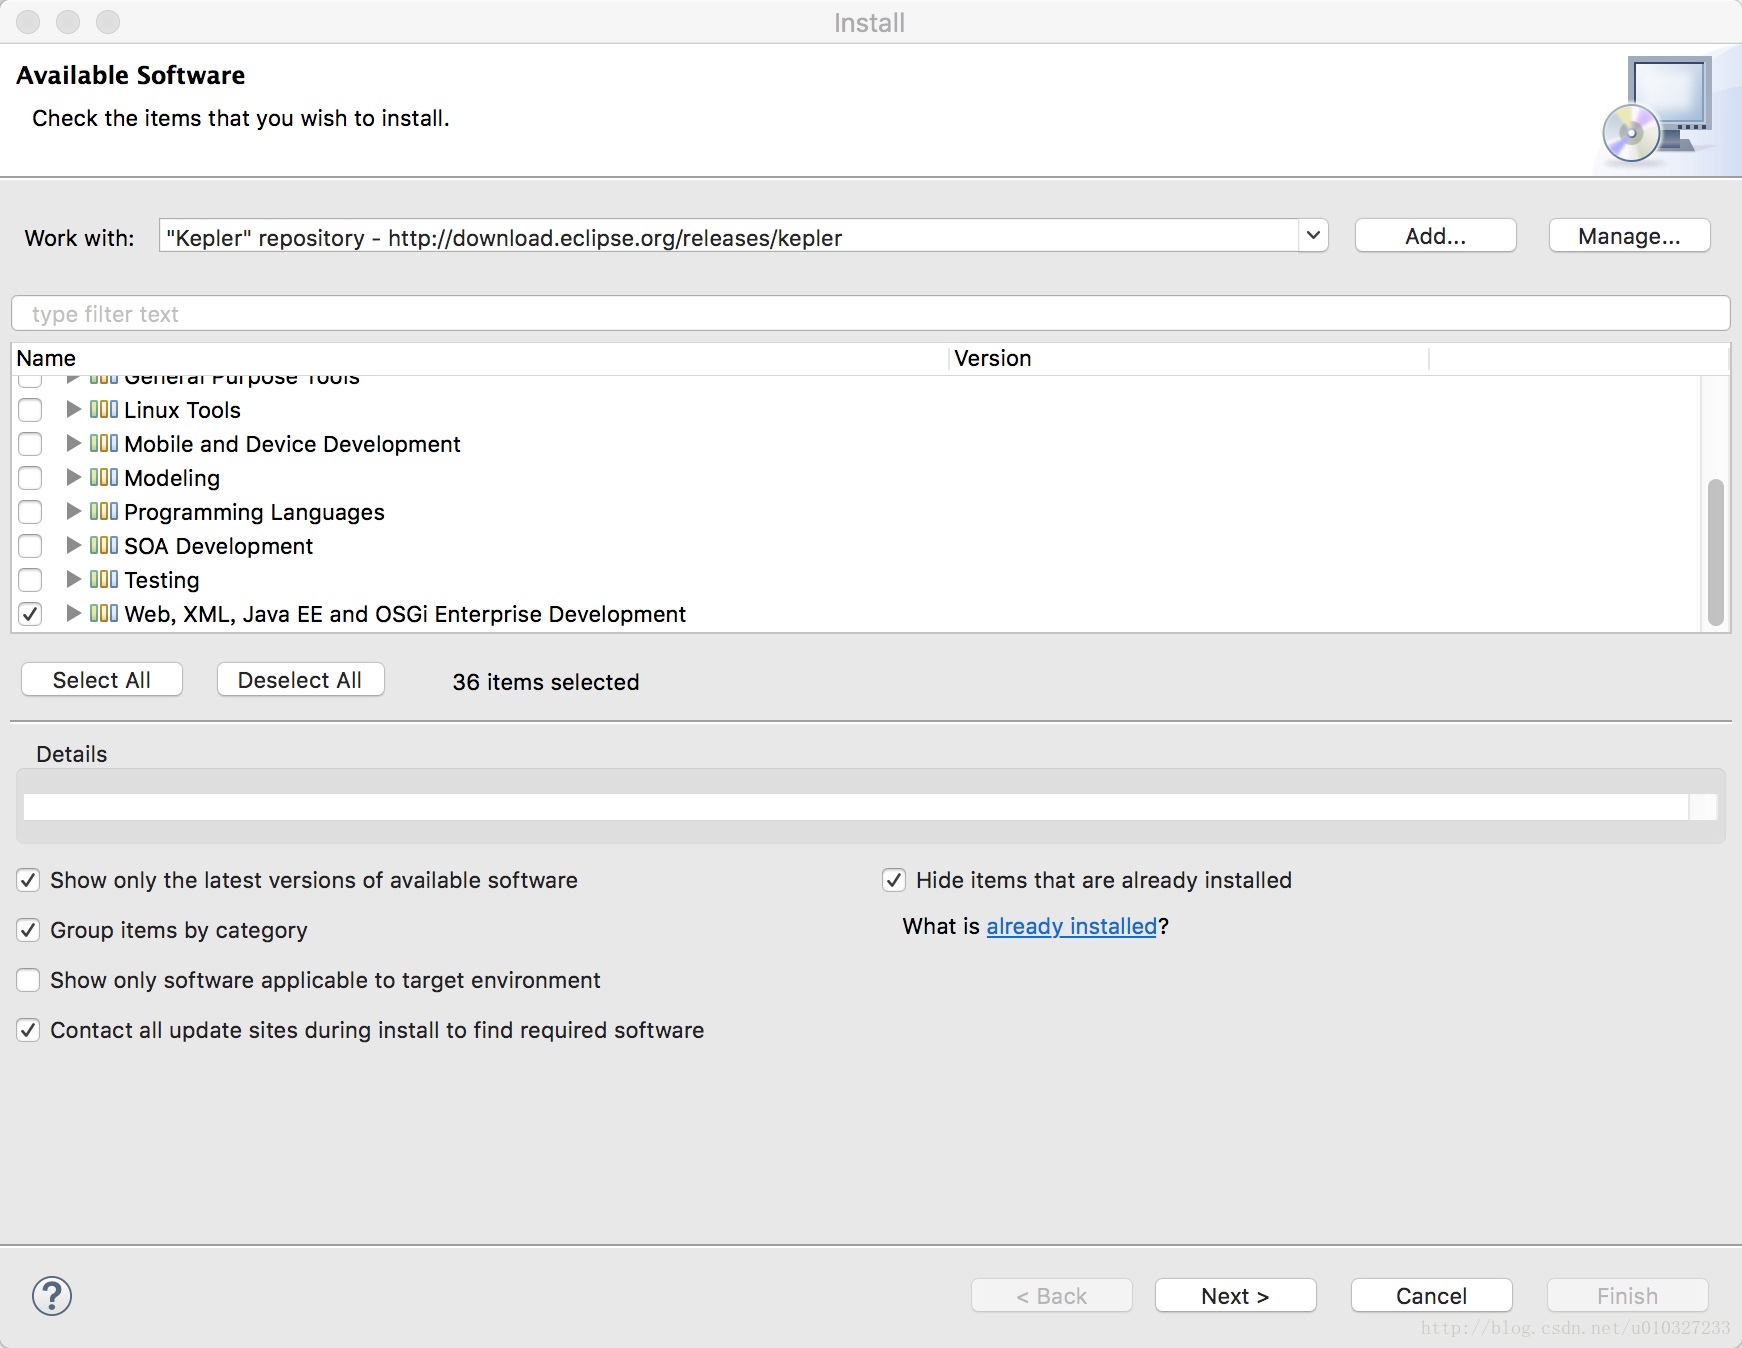Check the Programming Languages checkbox
This screenshot has width=1742, height=1348.
point(30,512)
